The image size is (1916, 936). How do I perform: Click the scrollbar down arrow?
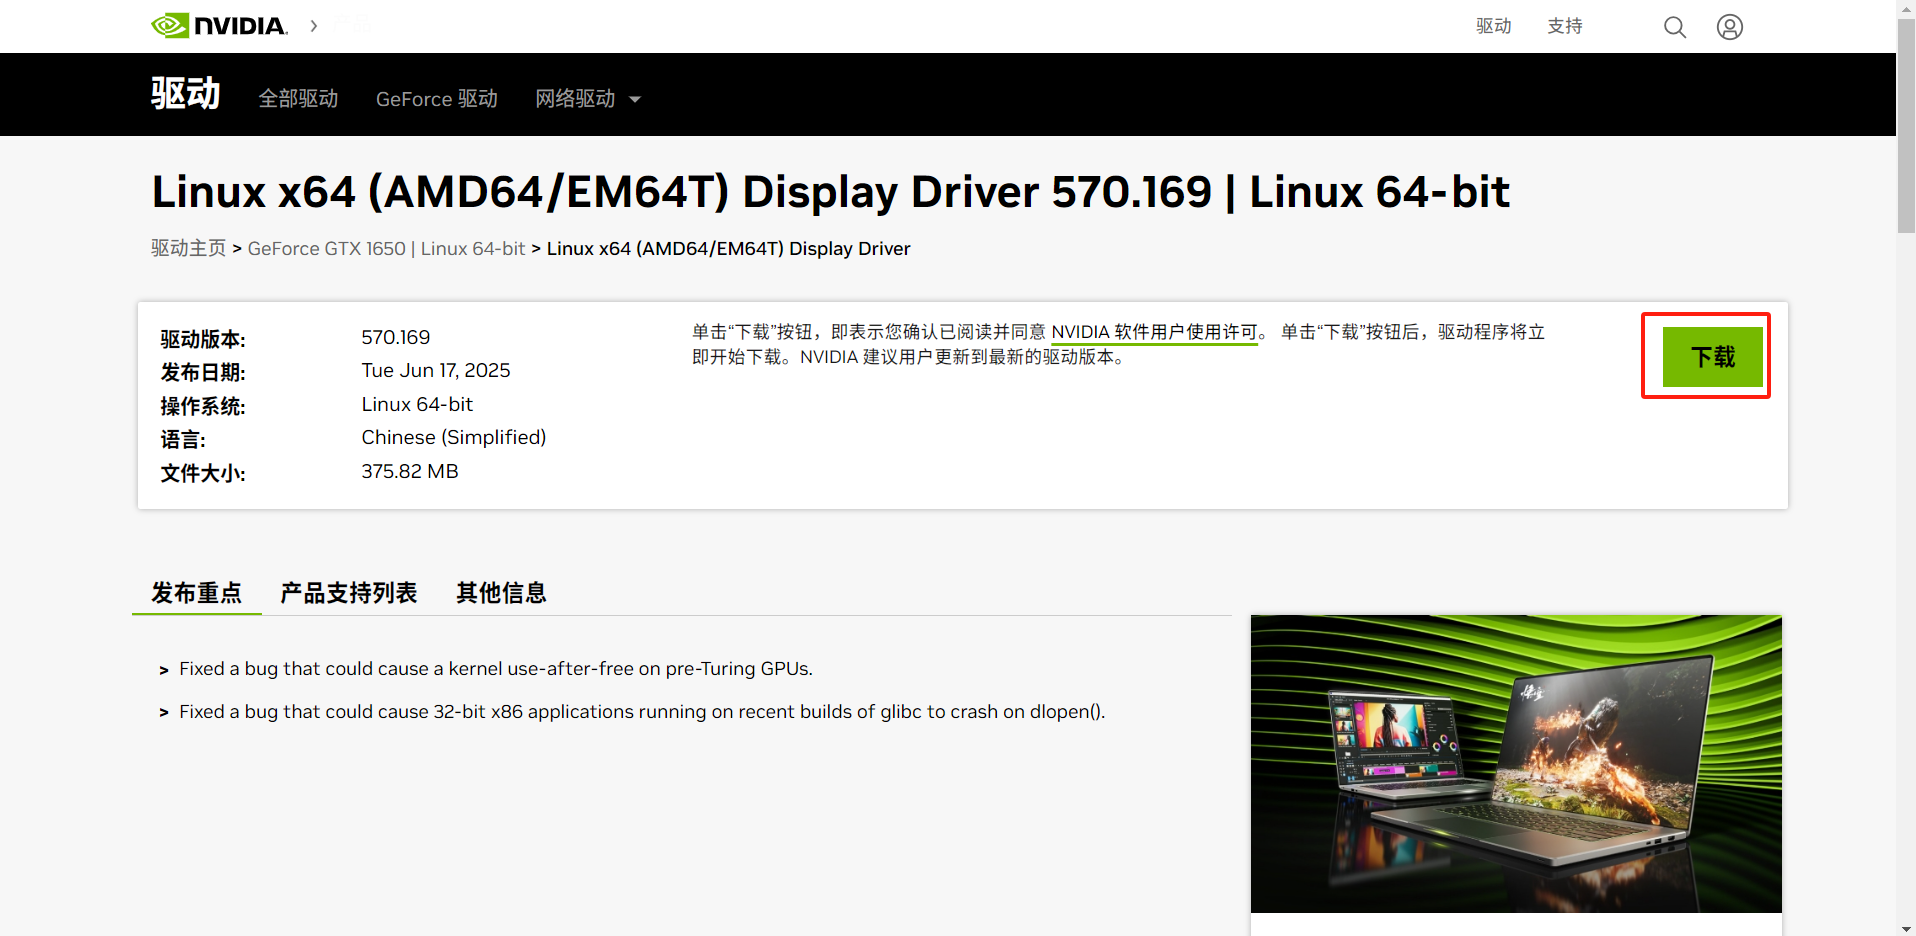point(1906,928)
